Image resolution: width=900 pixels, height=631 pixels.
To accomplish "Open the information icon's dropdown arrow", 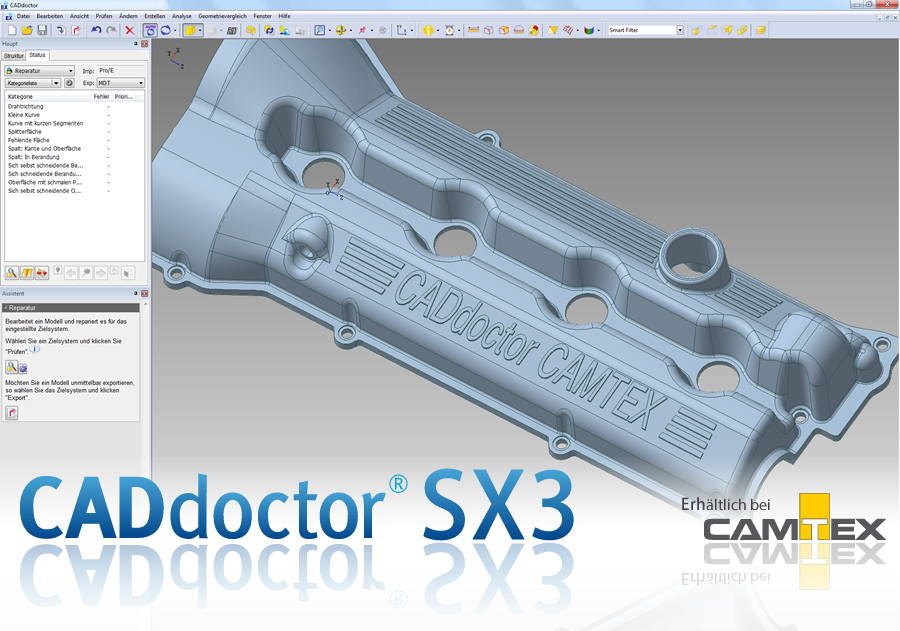I will coord(438,30).
